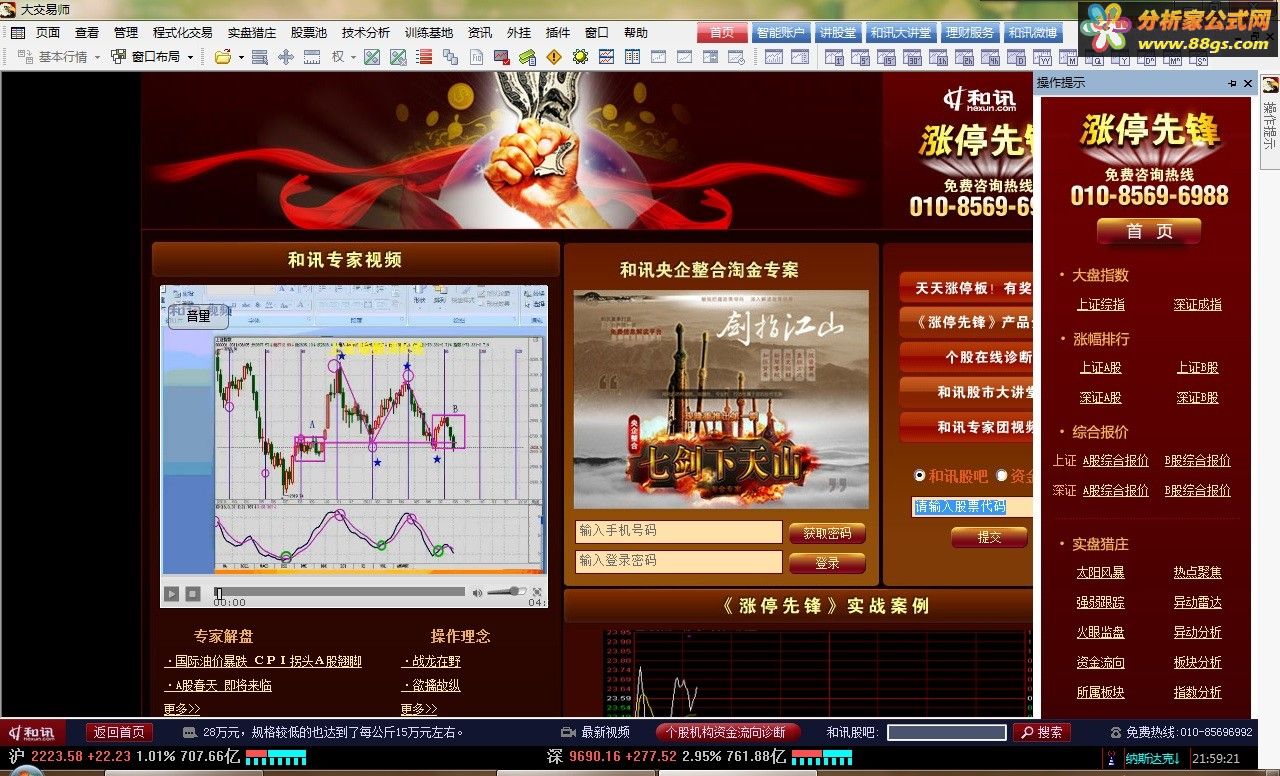Focus the 请输入股票代码 field
Image resolution: width=1280 pixels, height=776 pixels.
pyautogui.click(x=972, y=507)
